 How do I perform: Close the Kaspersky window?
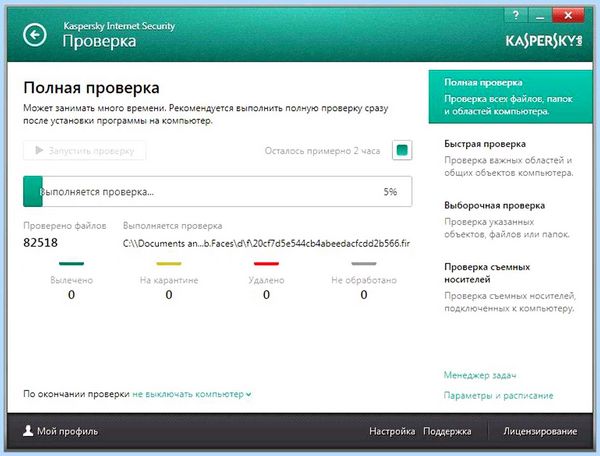click(568, 15)
